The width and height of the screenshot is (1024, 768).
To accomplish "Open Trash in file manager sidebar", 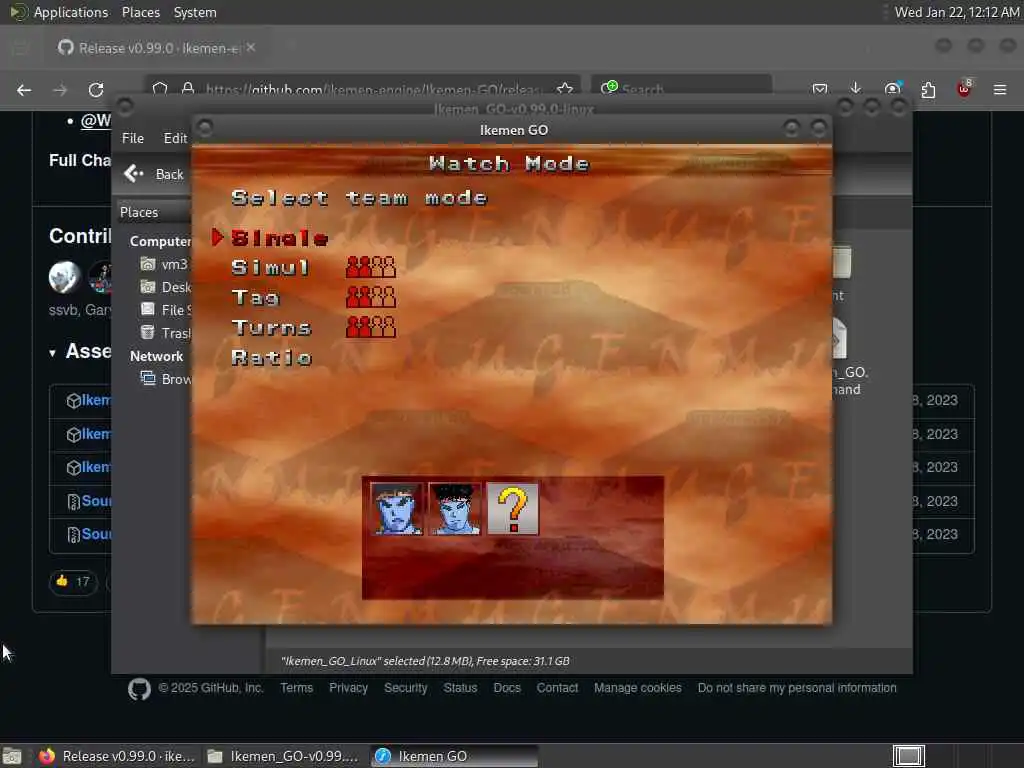I will [x=166, y=333].
